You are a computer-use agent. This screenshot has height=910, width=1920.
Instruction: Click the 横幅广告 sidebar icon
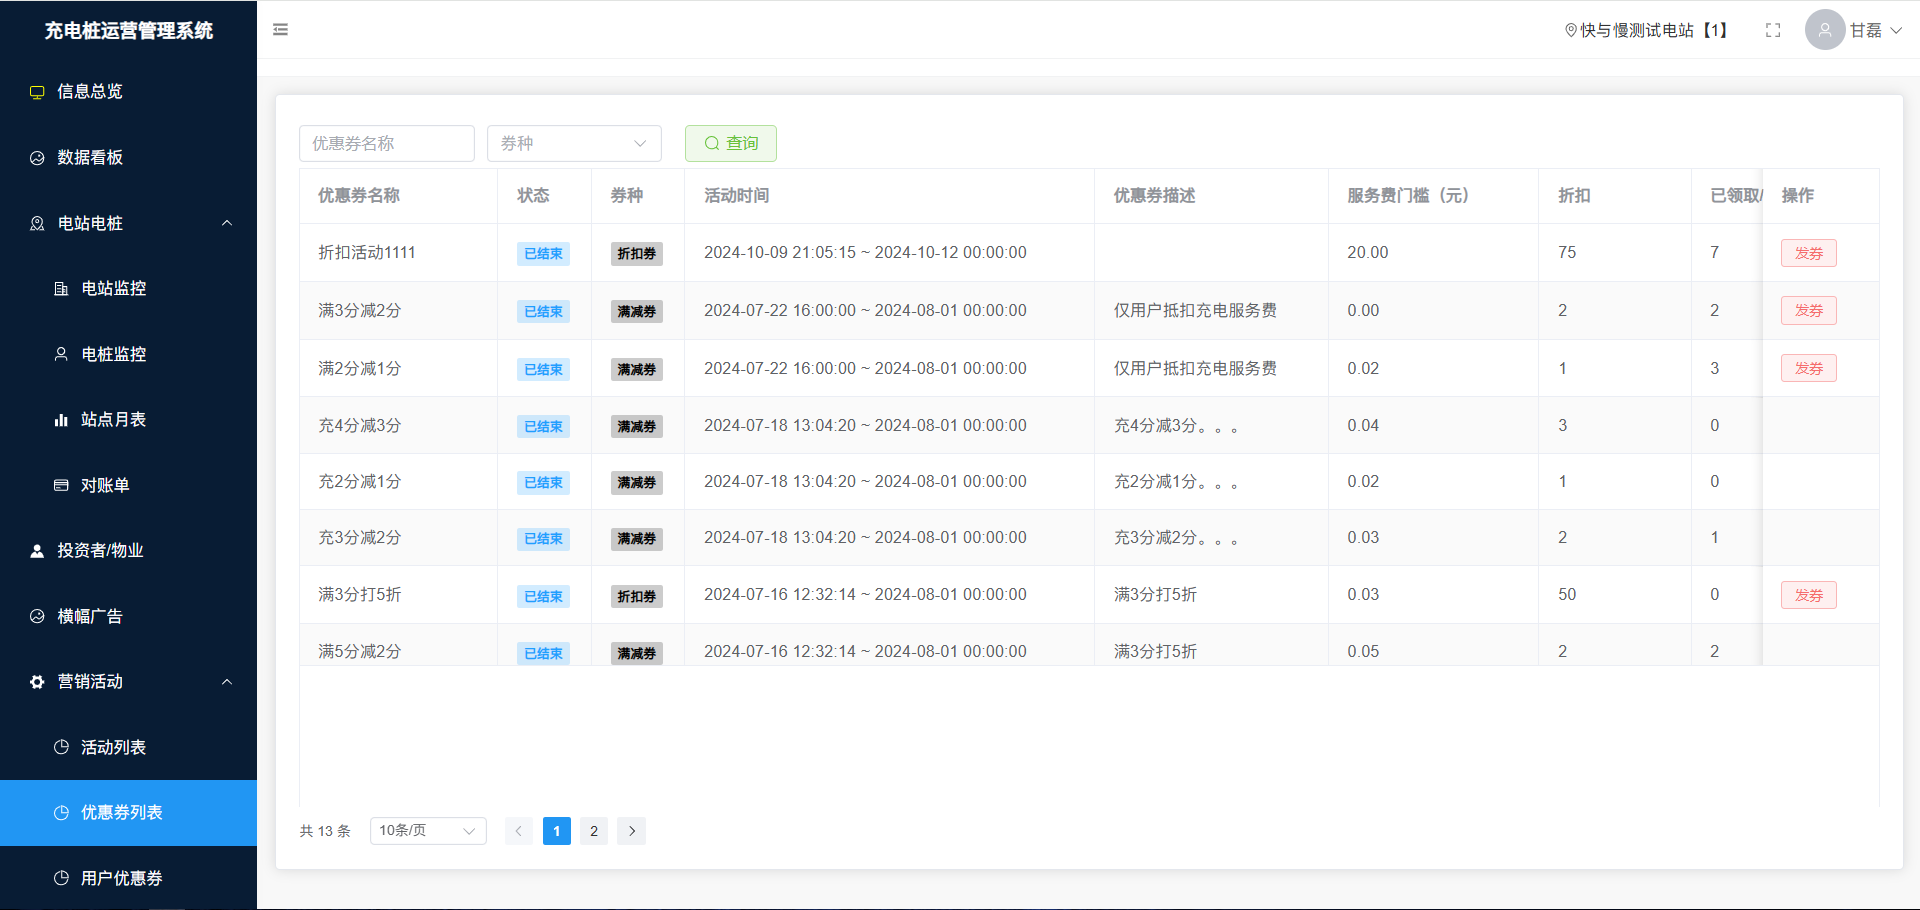(37, 616)
